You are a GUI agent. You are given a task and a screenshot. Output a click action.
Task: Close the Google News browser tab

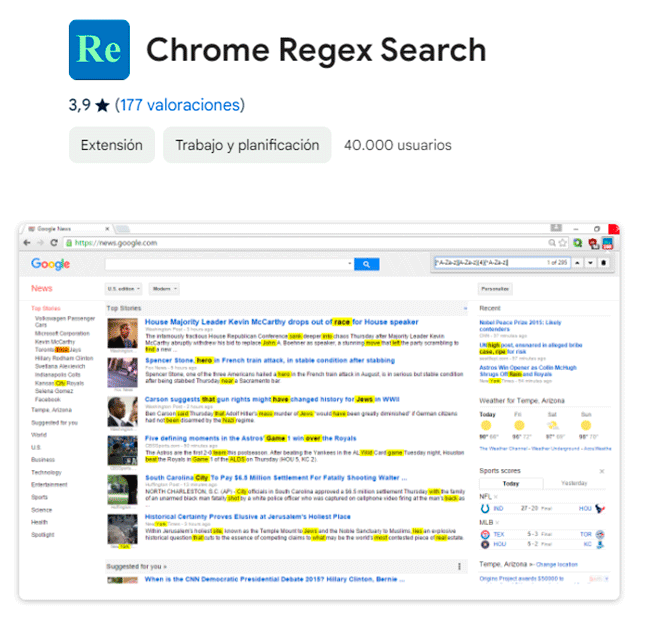point(107,229)
